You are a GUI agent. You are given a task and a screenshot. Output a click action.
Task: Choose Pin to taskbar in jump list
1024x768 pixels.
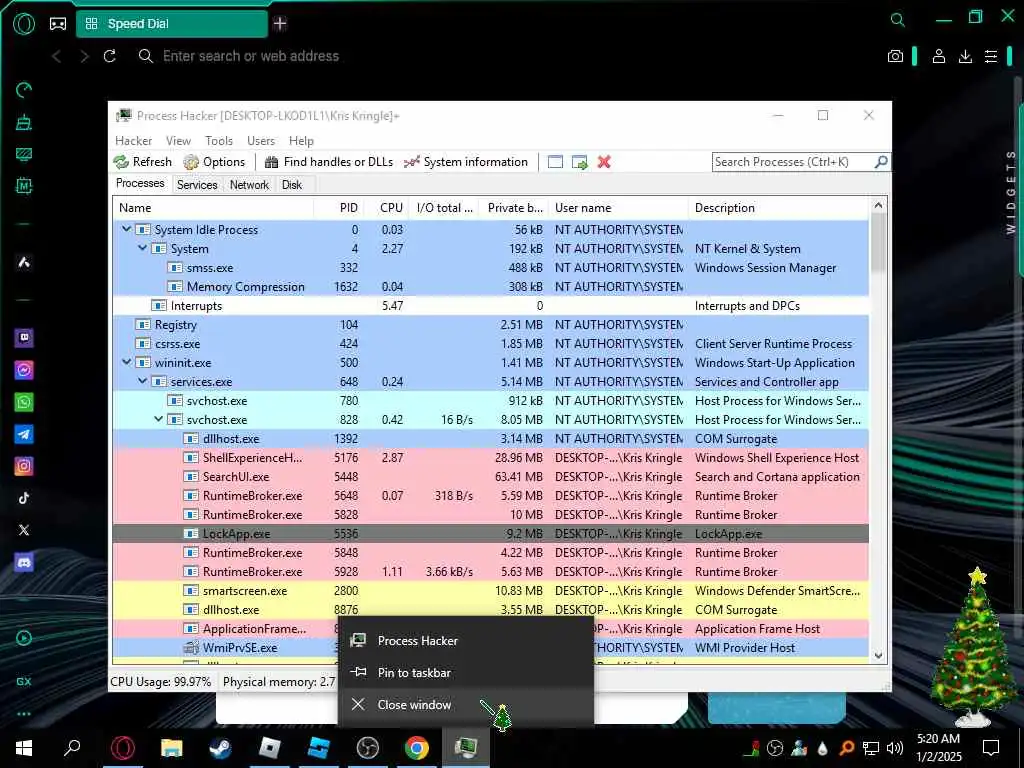point(466,673)
